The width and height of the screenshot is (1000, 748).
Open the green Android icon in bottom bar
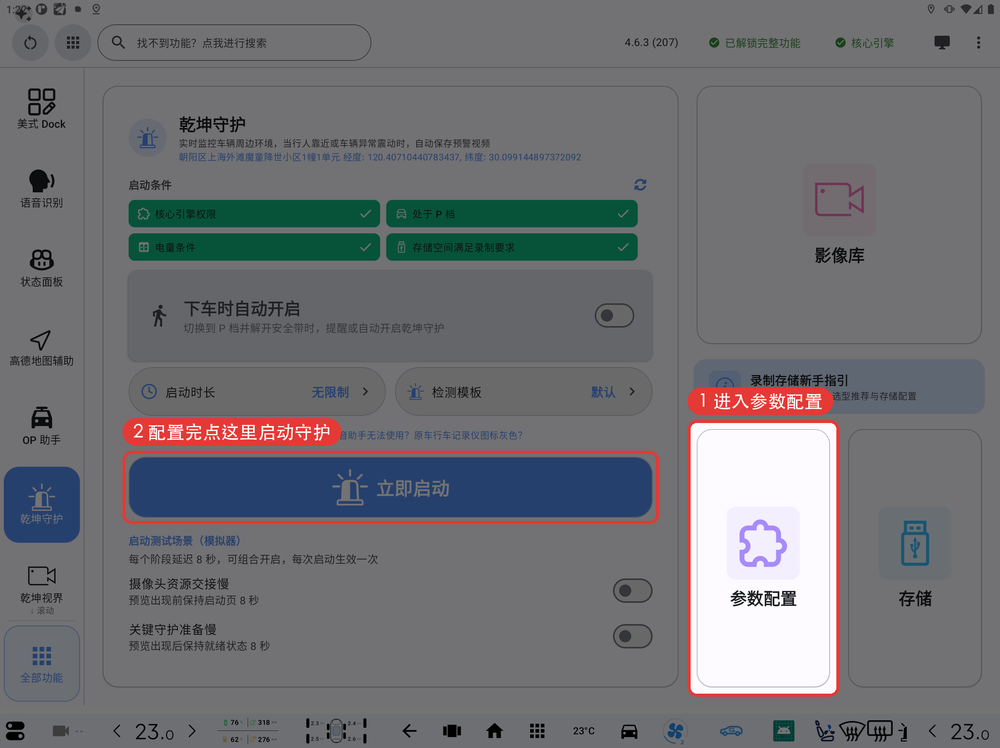(783, 731)
